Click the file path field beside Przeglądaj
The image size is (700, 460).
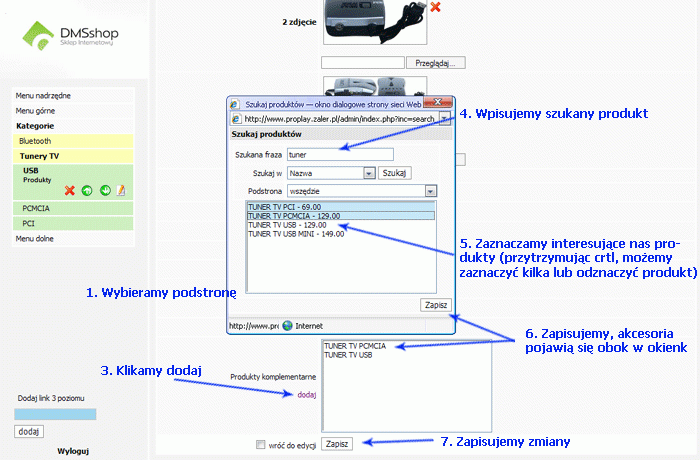(363, 63)
